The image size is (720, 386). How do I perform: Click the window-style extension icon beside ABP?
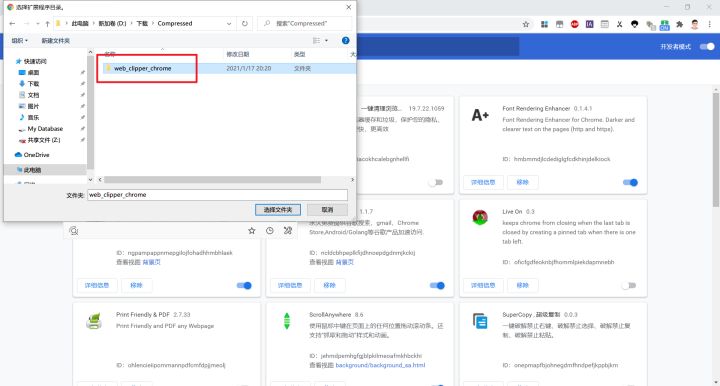point(559,24)
